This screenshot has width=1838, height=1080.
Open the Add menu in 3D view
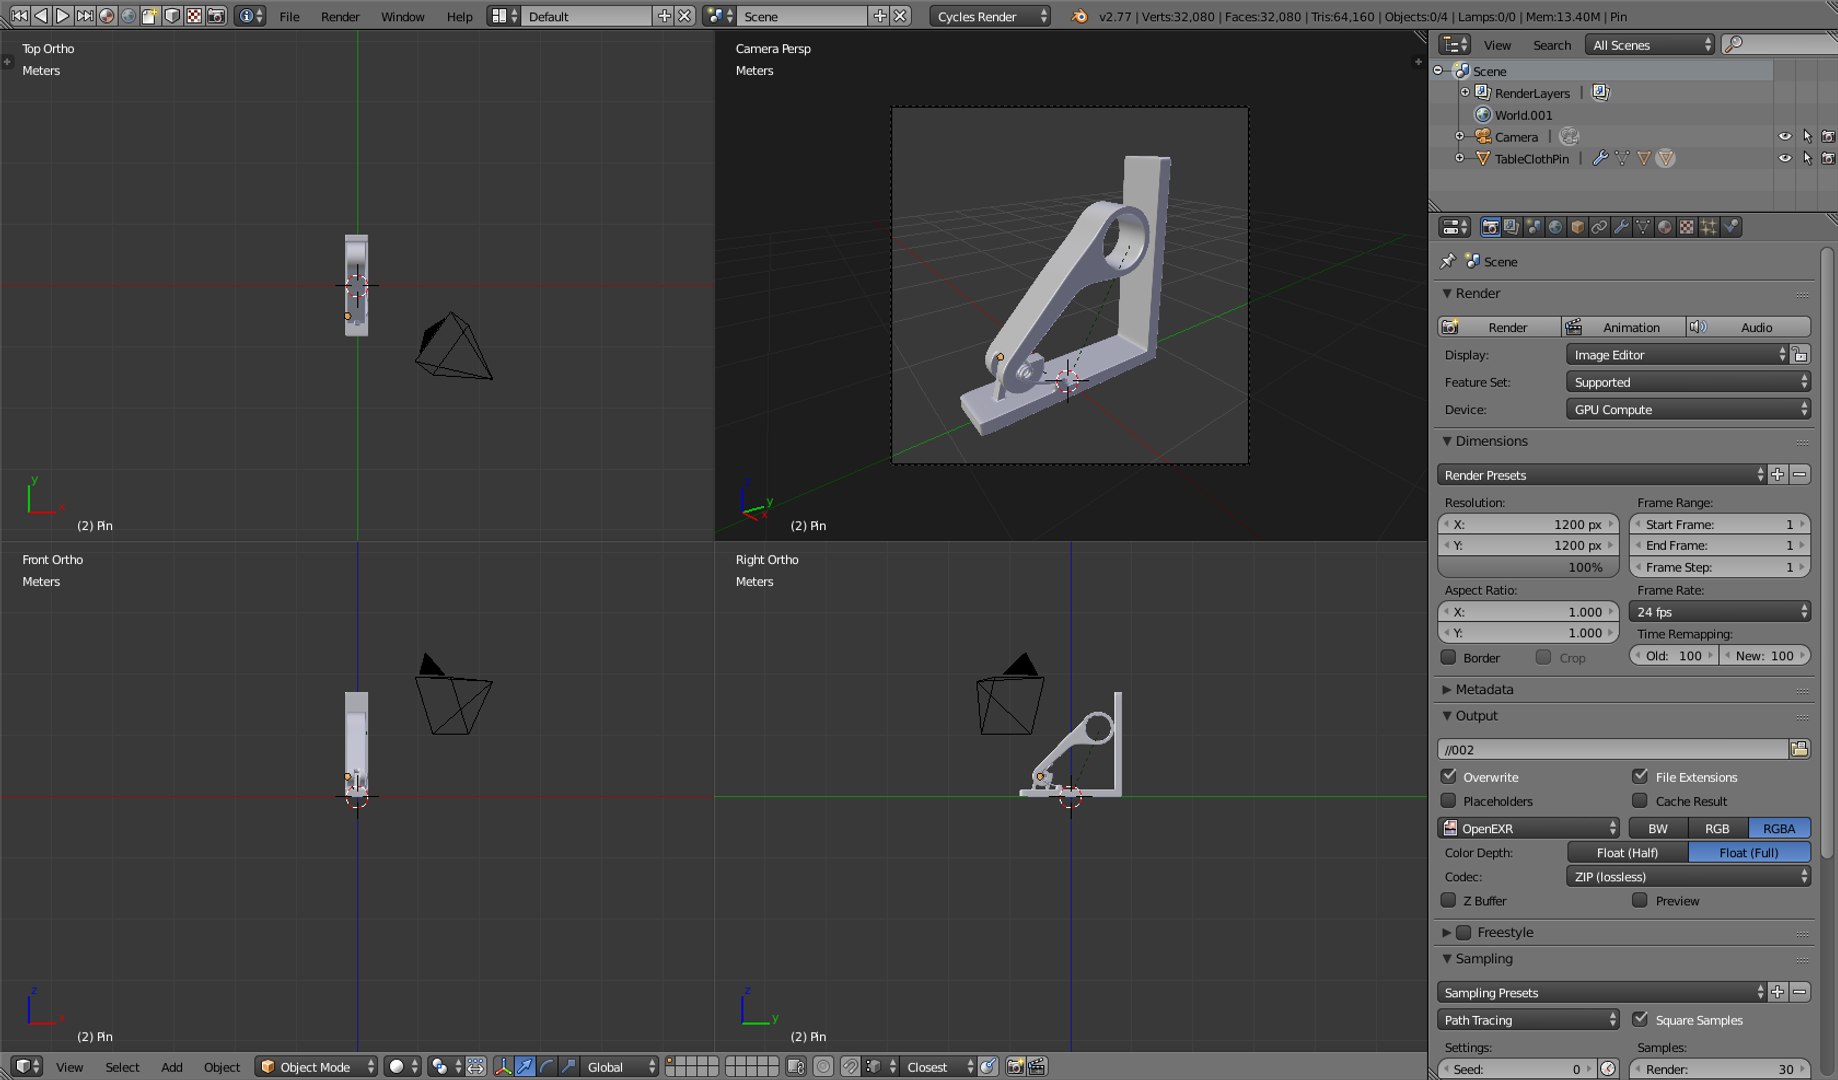coord(172,1067)
